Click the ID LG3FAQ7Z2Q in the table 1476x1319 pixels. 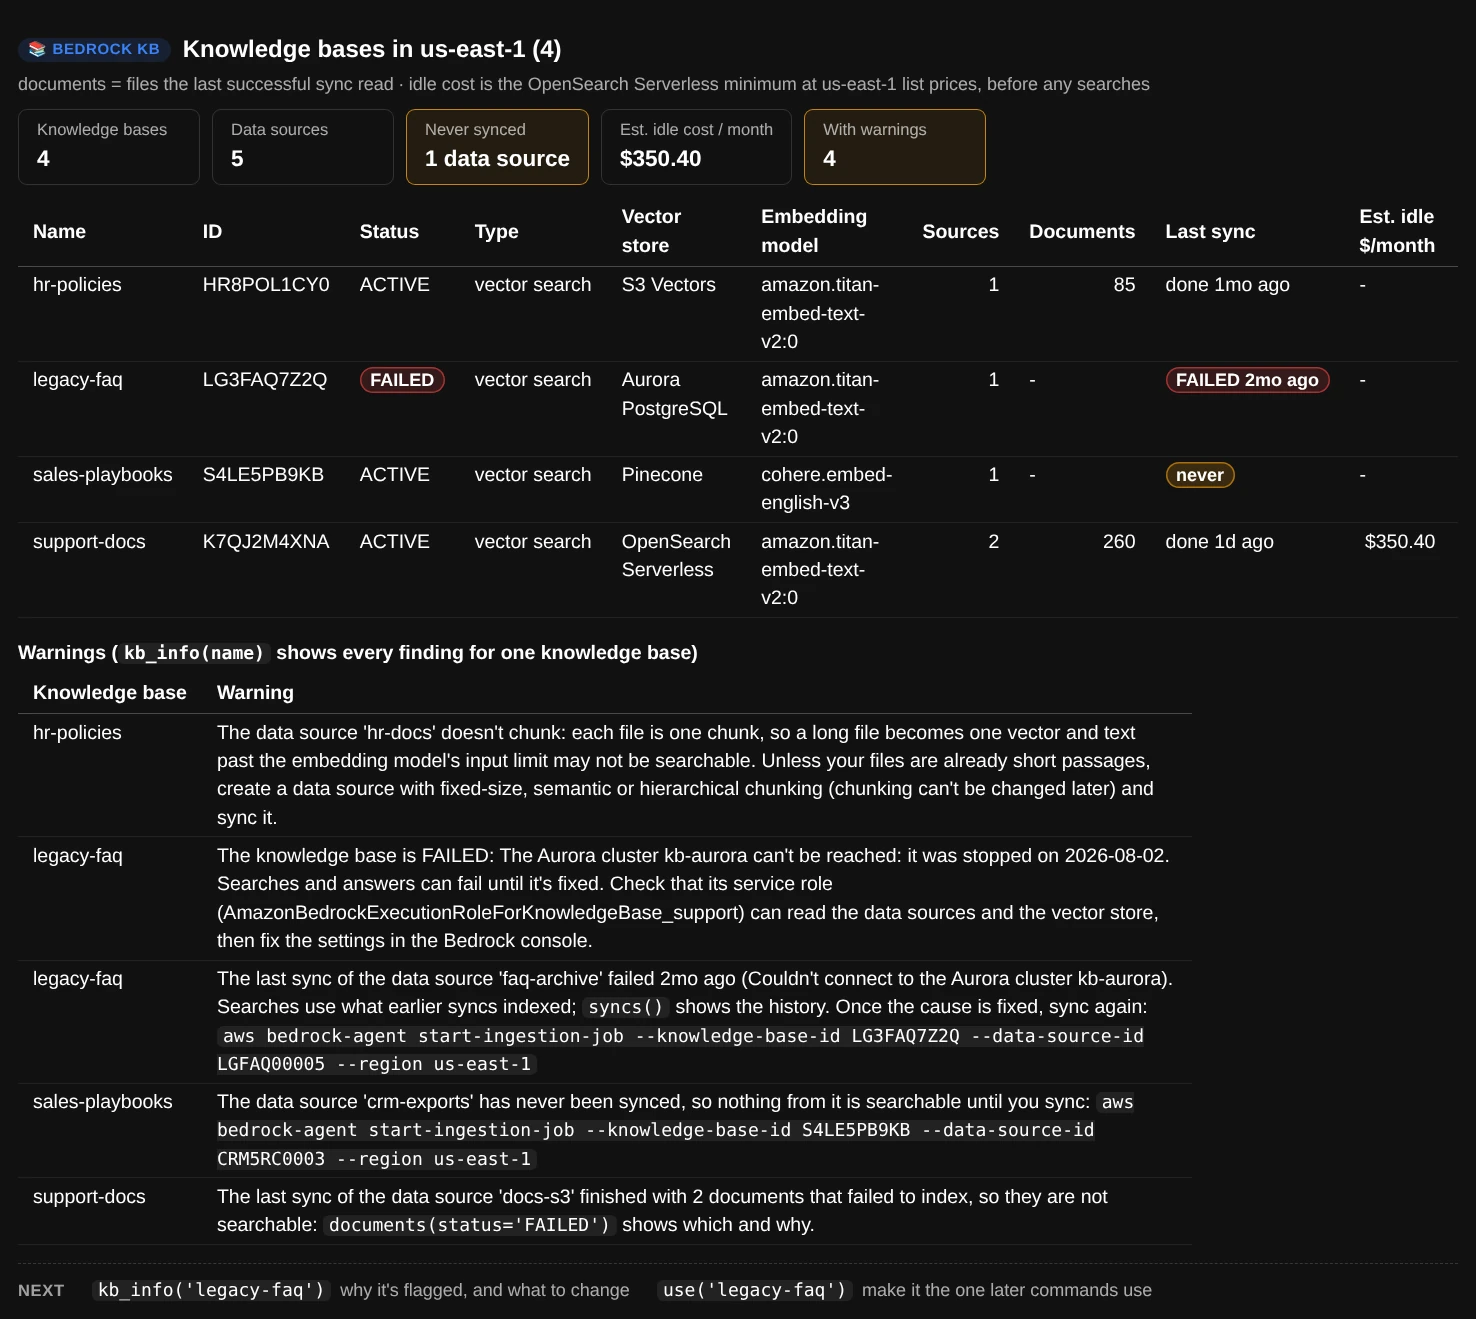pos(264,379)
